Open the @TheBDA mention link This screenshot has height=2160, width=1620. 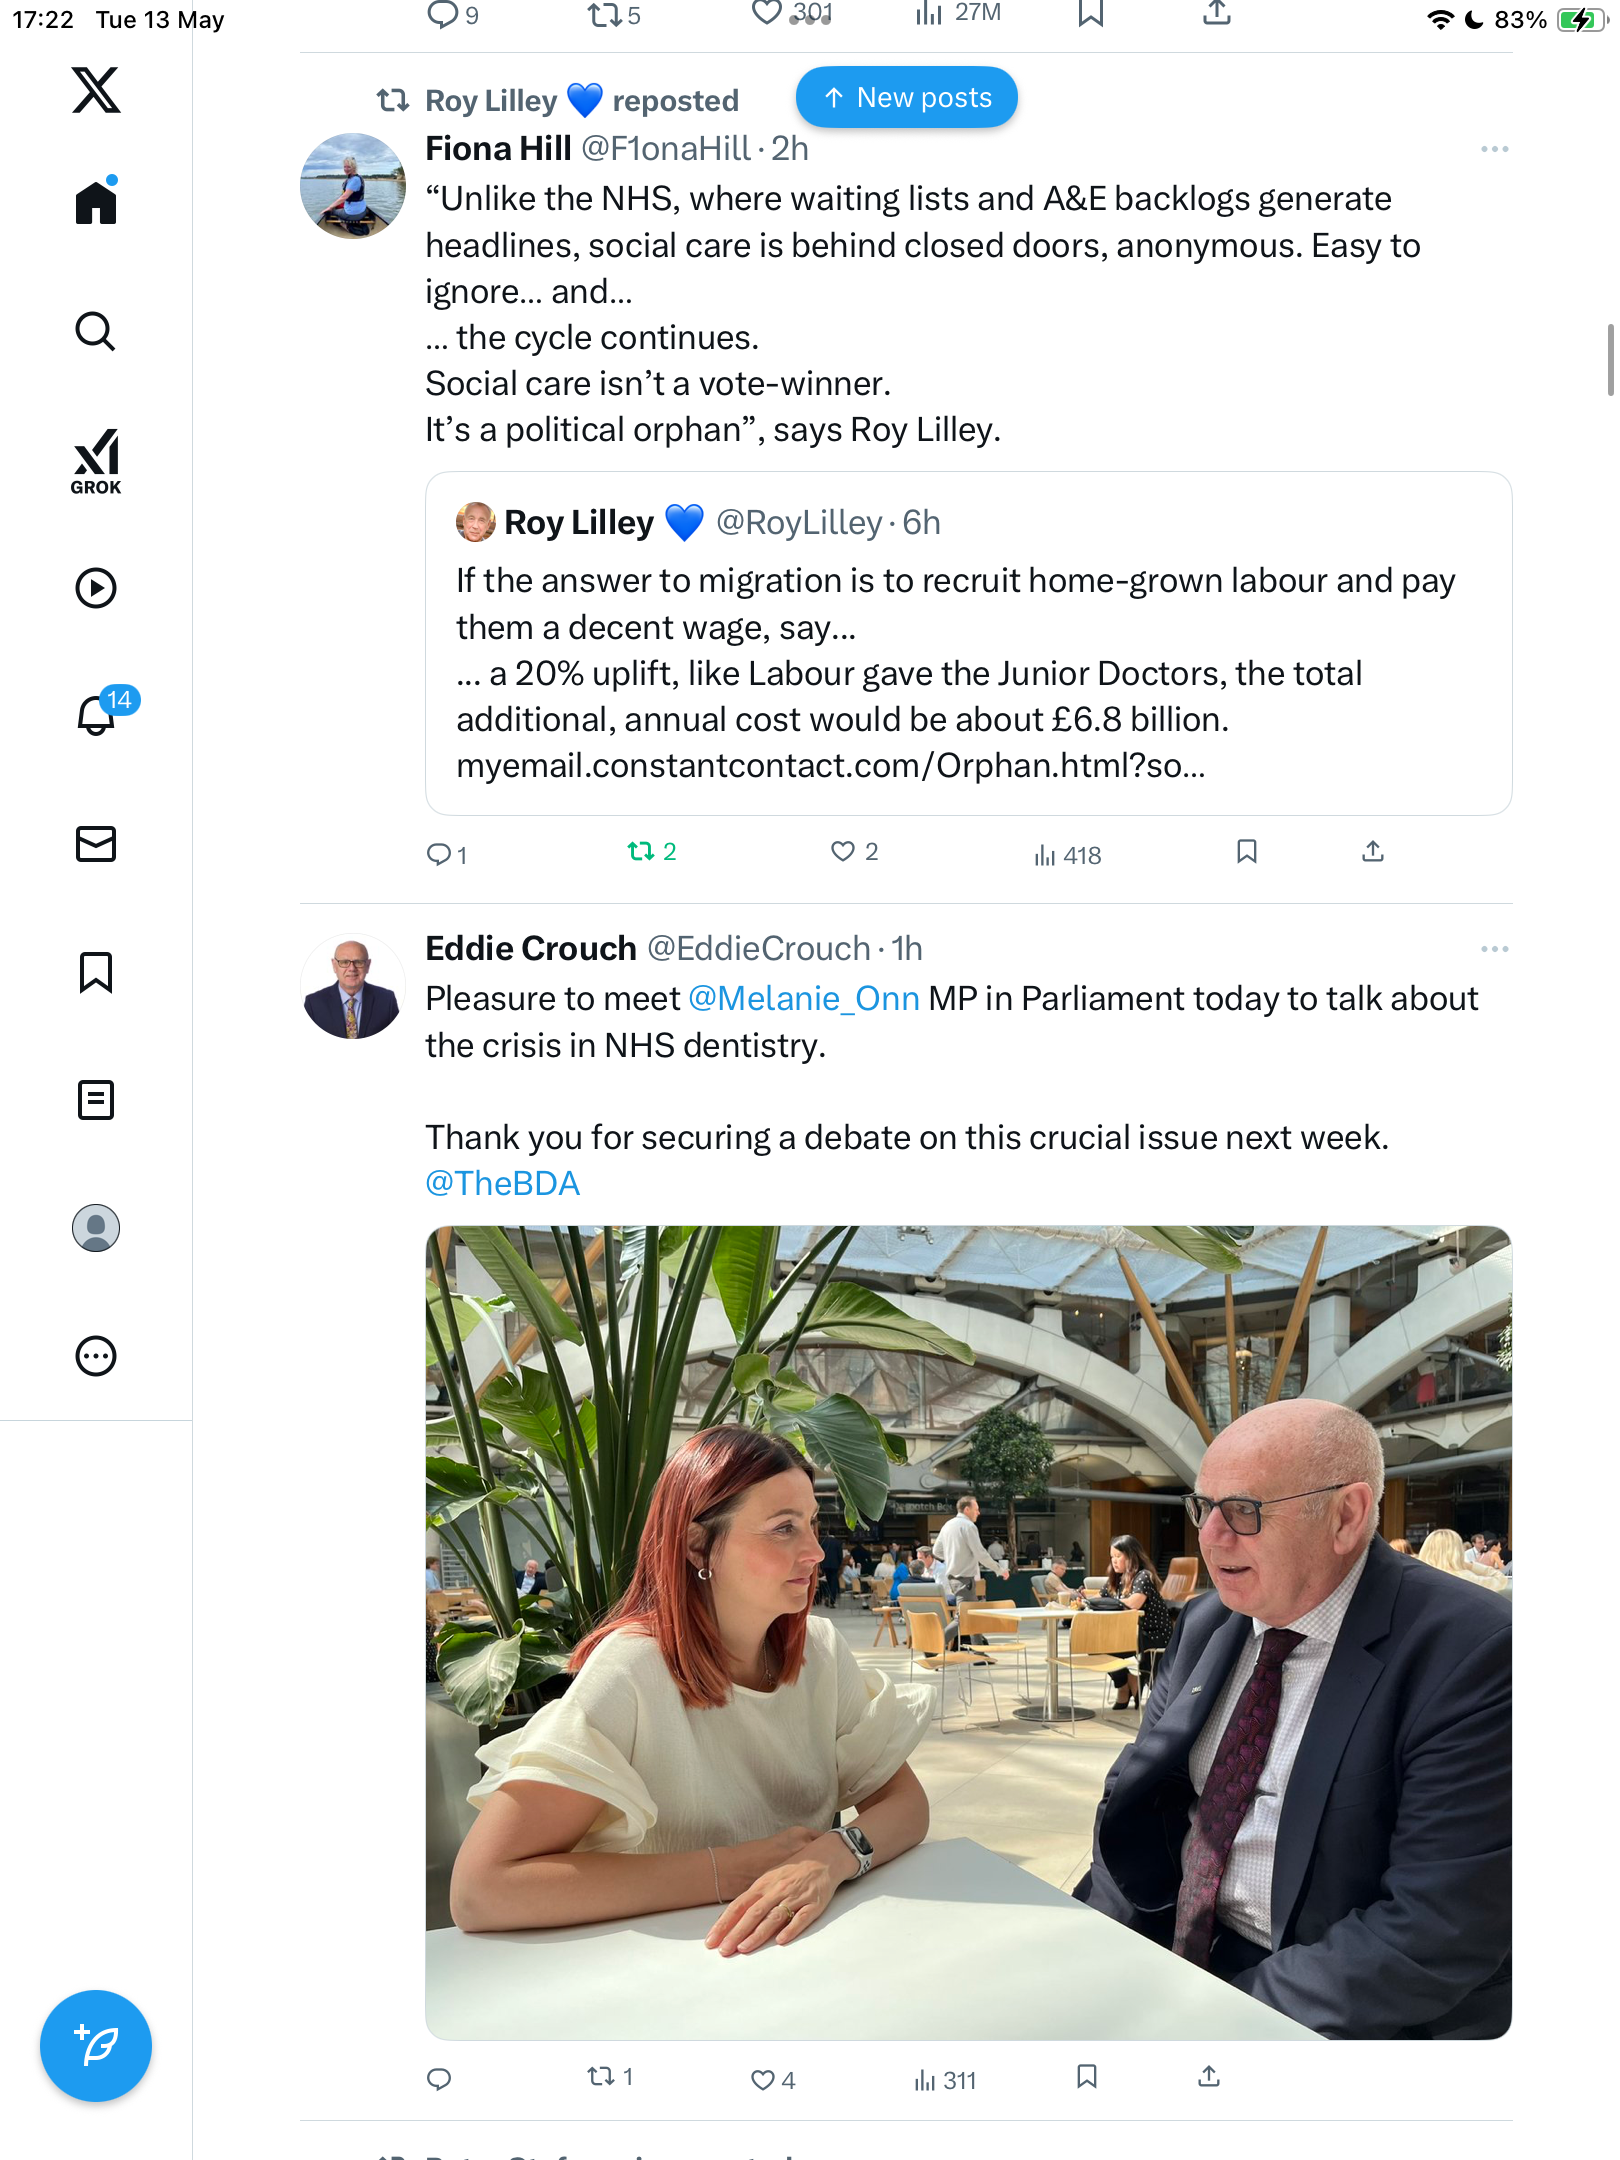[502, 1184]
